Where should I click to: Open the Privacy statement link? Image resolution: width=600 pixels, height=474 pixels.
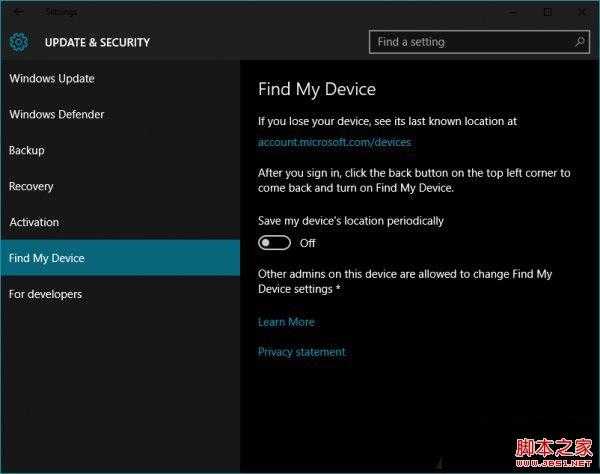pos(302,352)
